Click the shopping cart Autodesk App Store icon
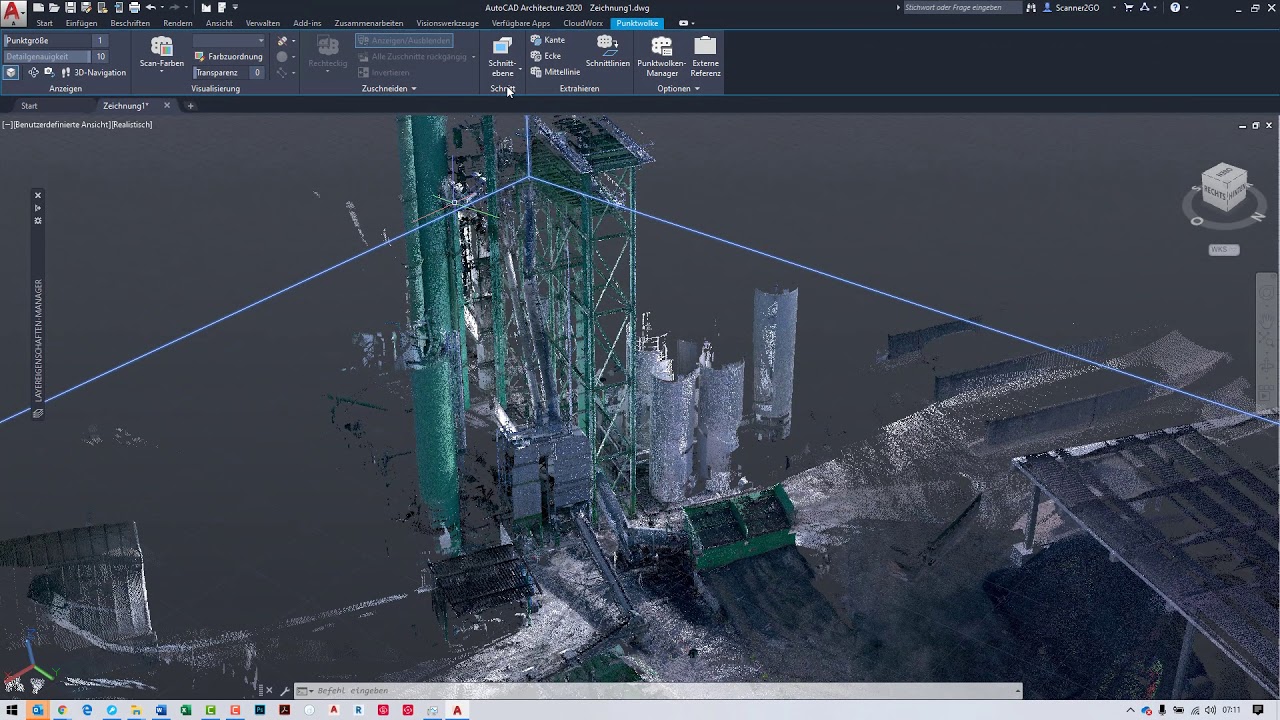 1128,8
